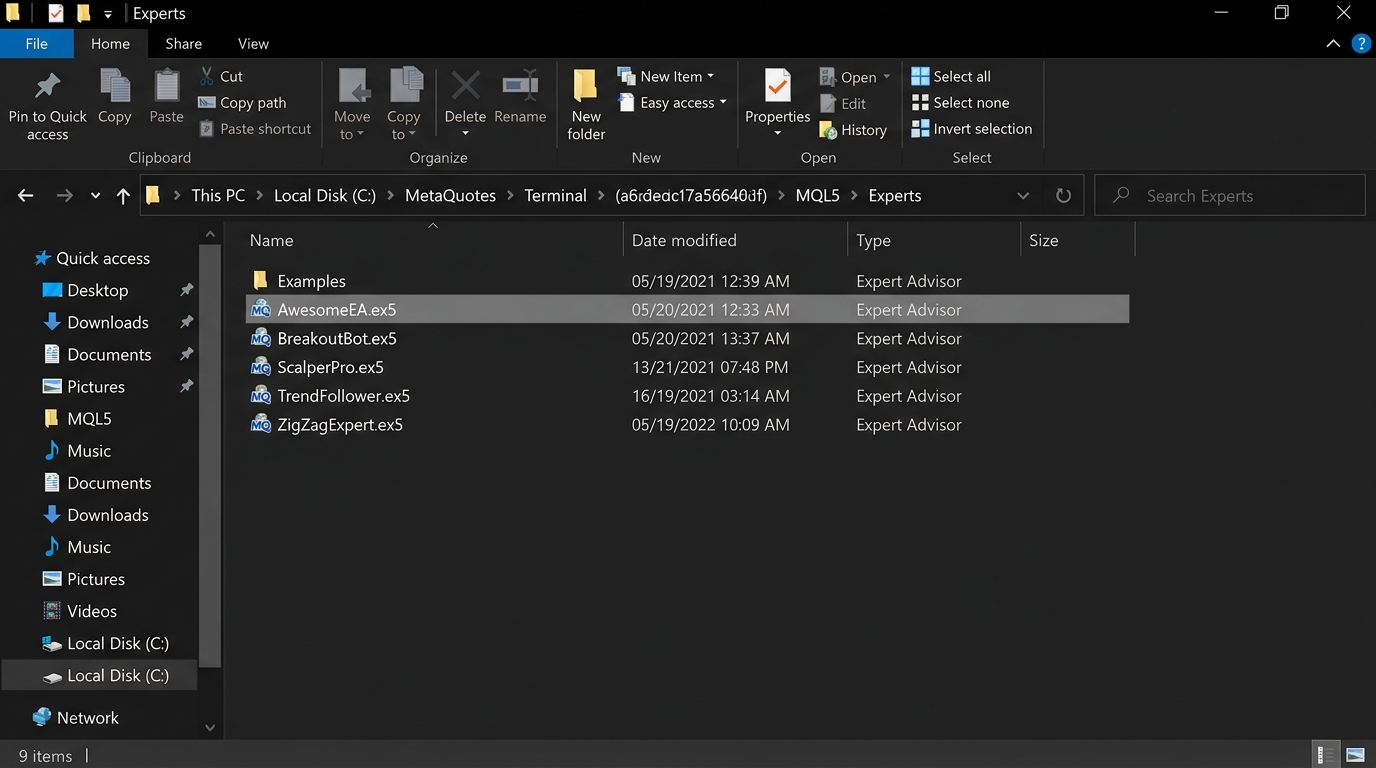Click the forward navigation arrow
This screenshot has width=1376, height=768.
[64, 196]
